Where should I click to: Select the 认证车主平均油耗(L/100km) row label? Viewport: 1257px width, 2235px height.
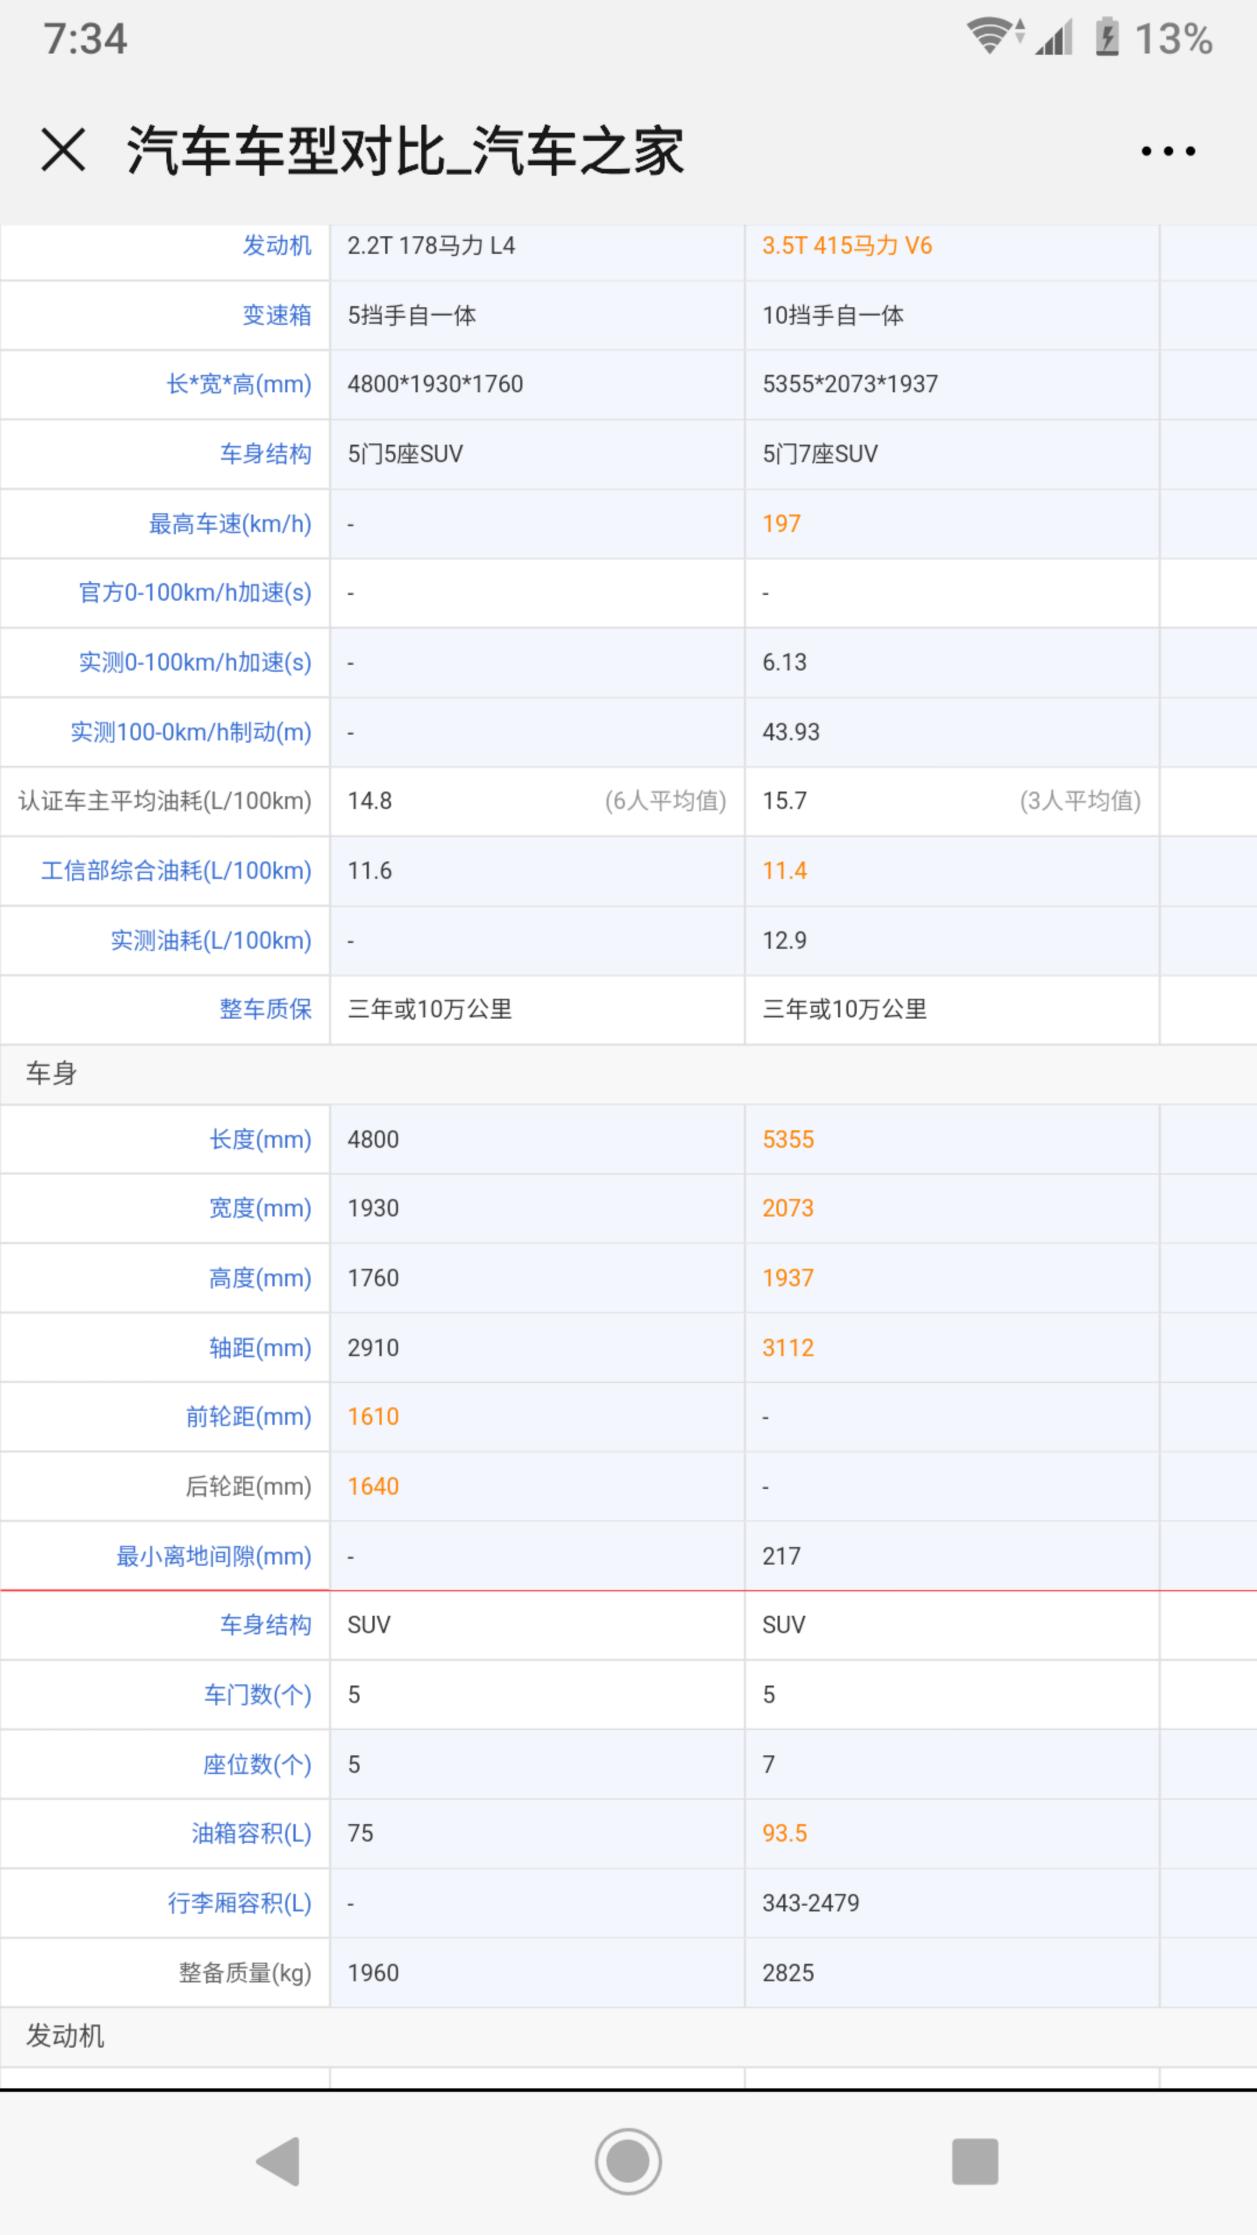tap(165, 801)
